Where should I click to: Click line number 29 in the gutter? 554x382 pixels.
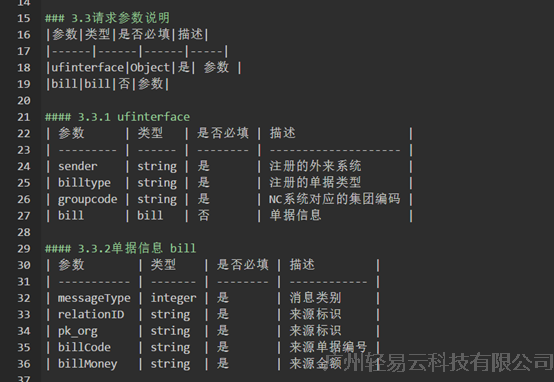pyautogui.click(x=24, y=249)
